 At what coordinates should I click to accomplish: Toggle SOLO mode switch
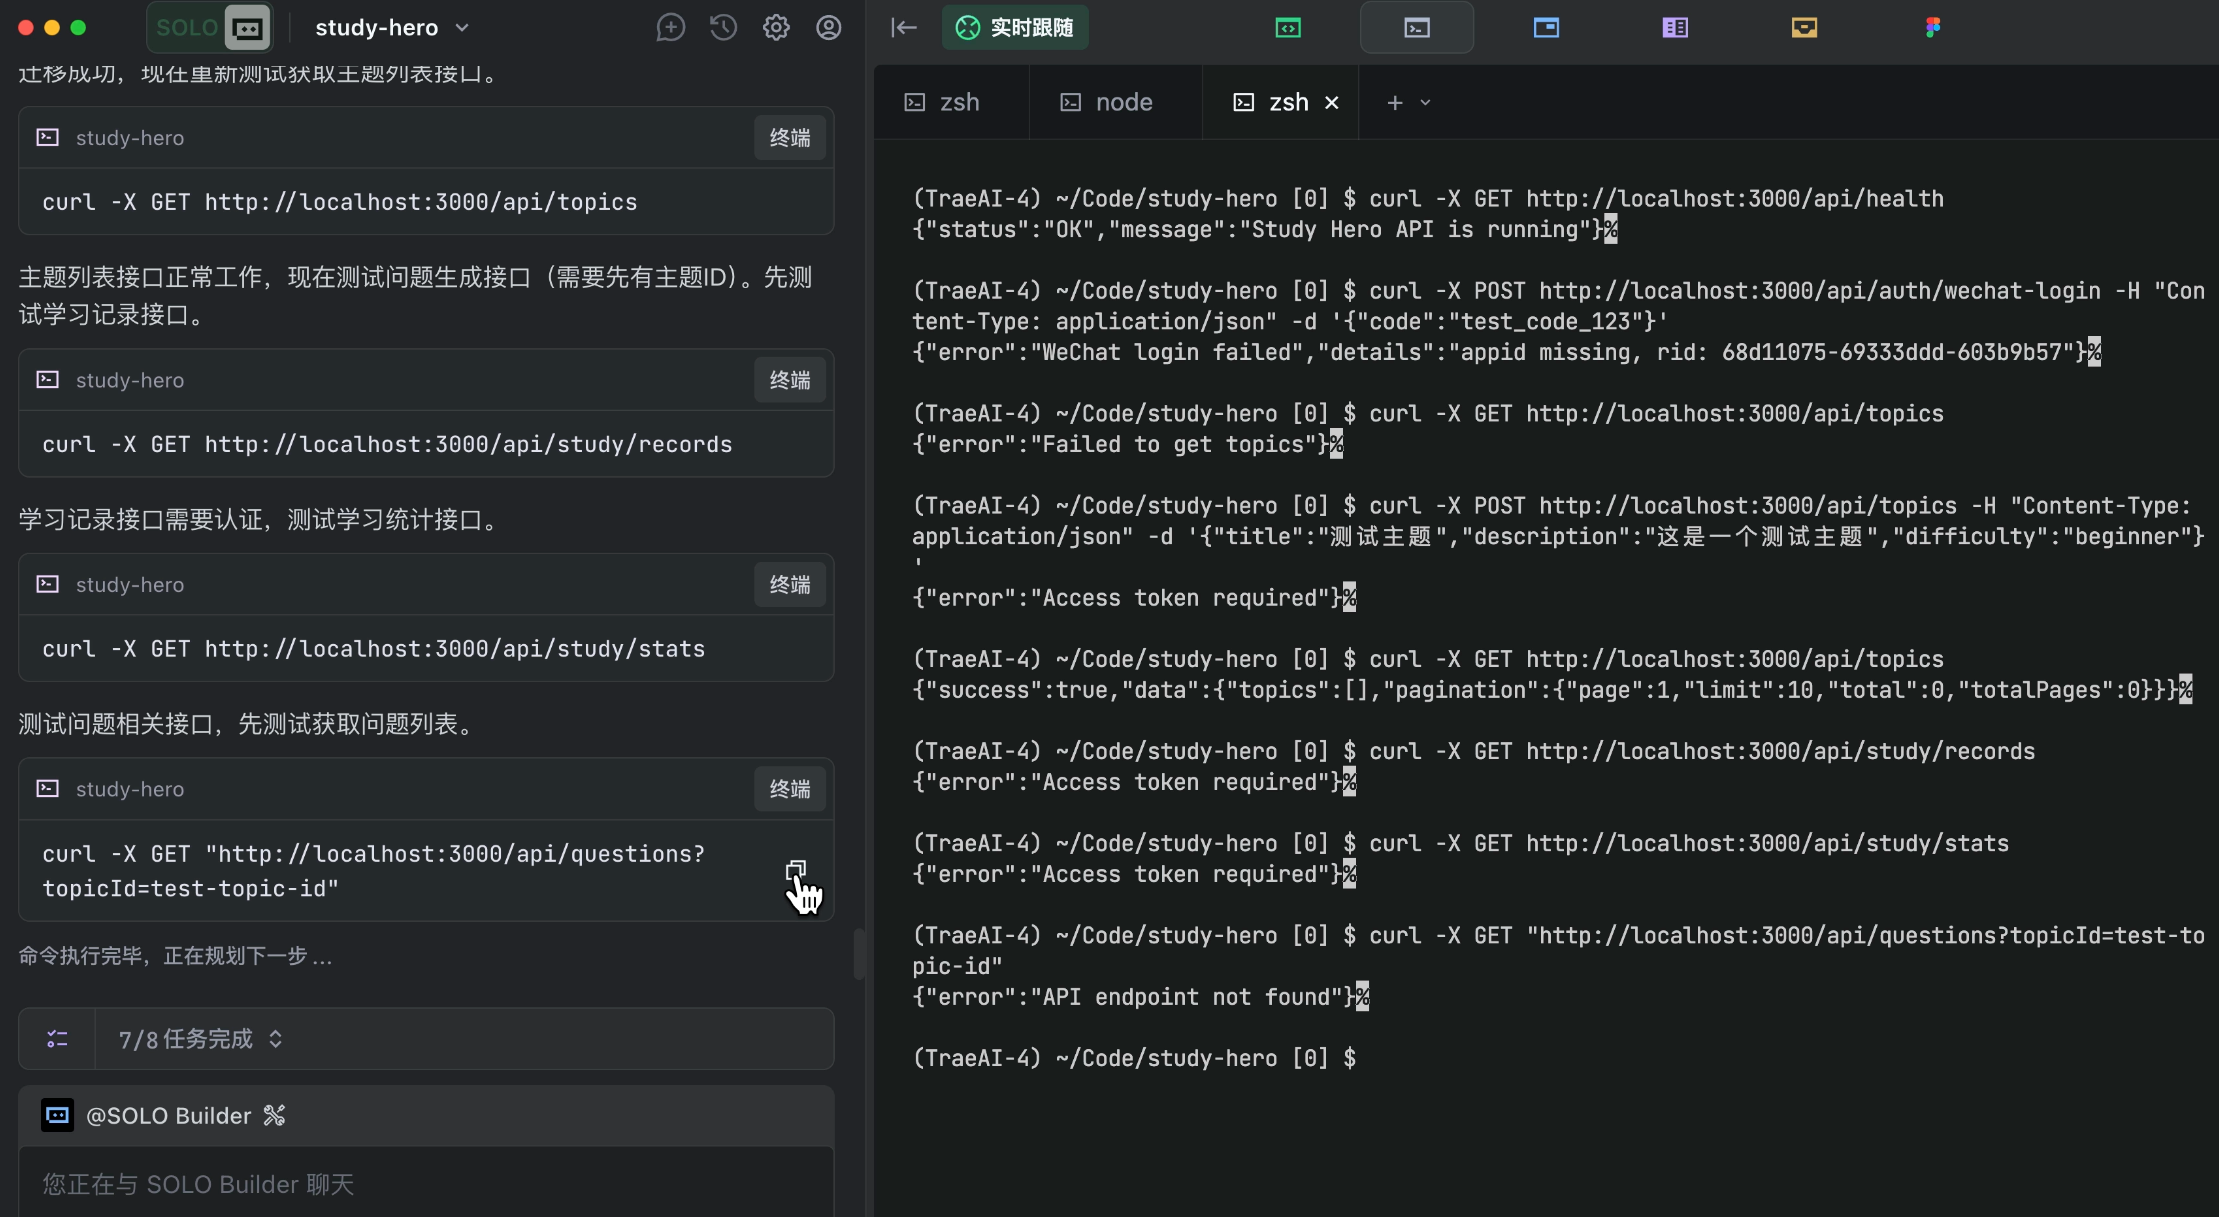point(211,28)
